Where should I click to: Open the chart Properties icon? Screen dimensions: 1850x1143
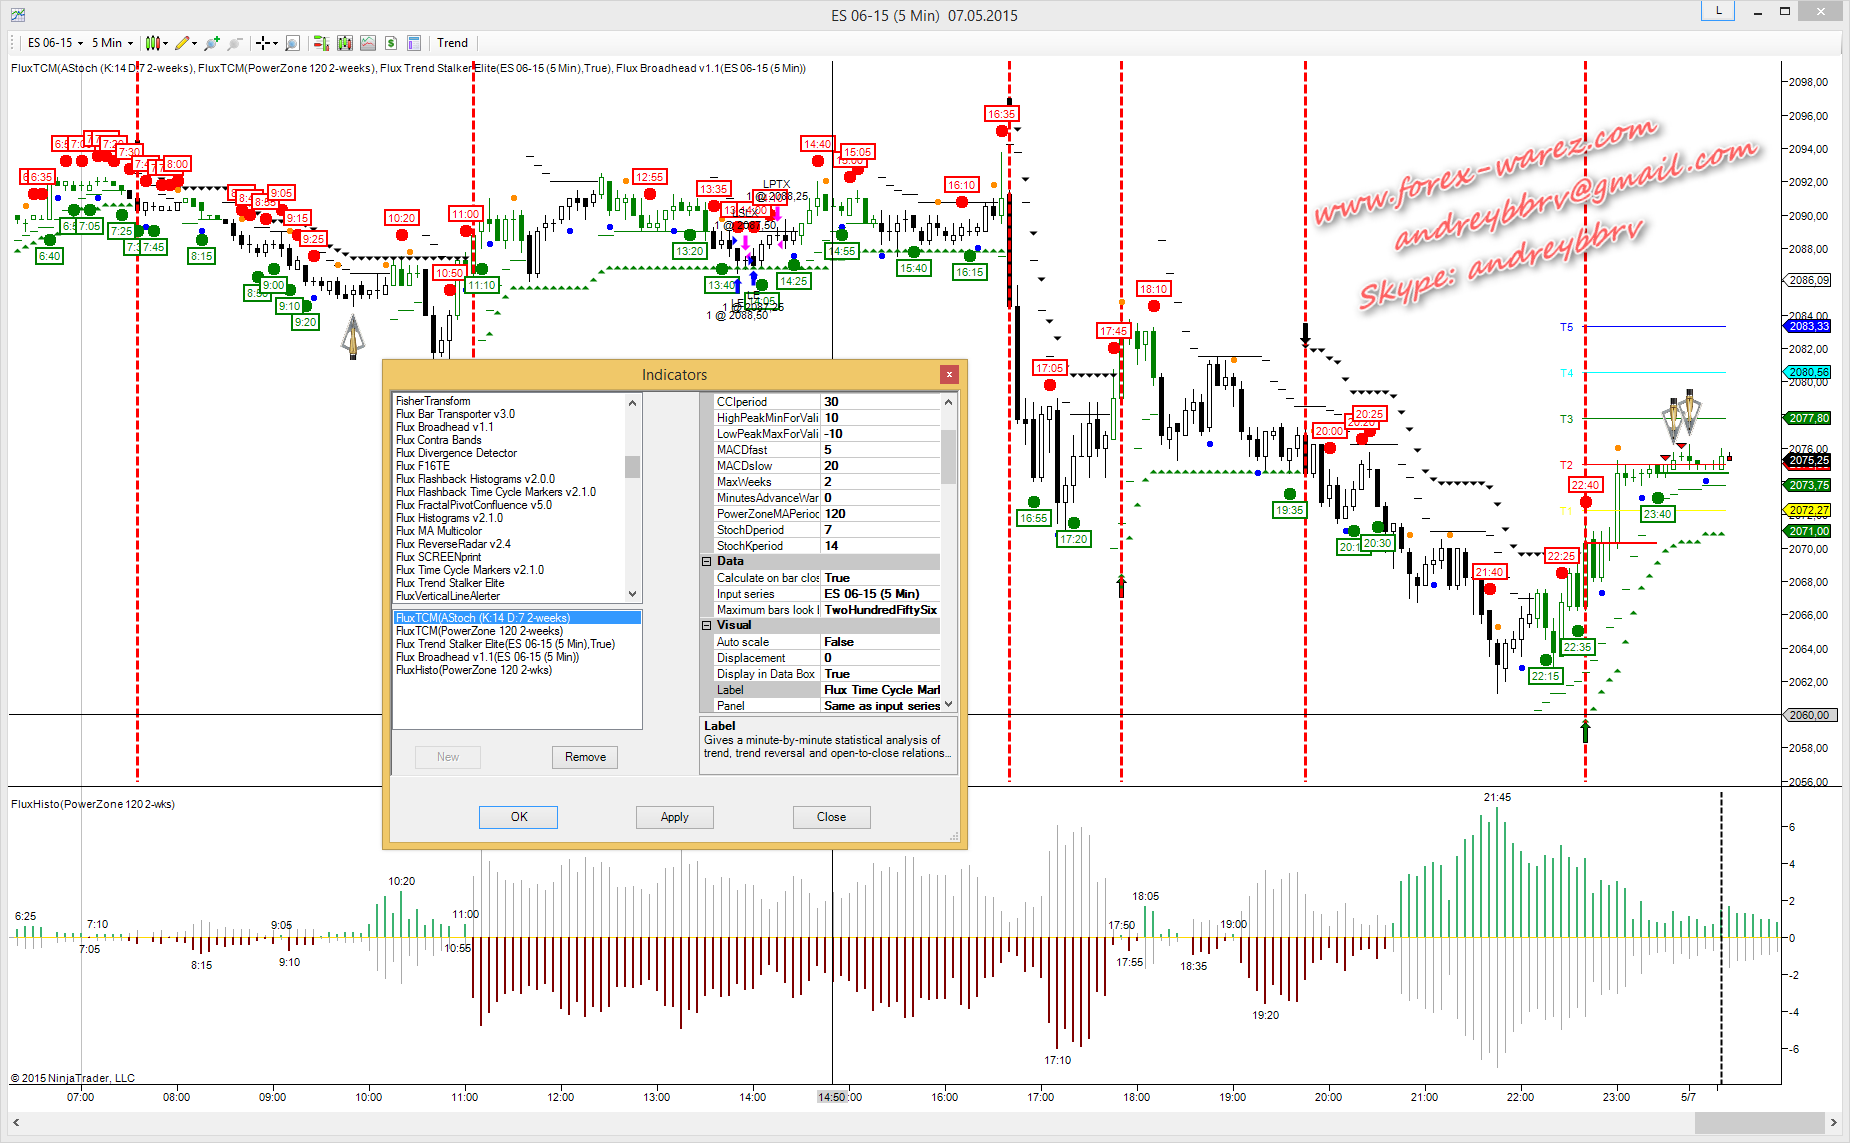click(414, 43)
